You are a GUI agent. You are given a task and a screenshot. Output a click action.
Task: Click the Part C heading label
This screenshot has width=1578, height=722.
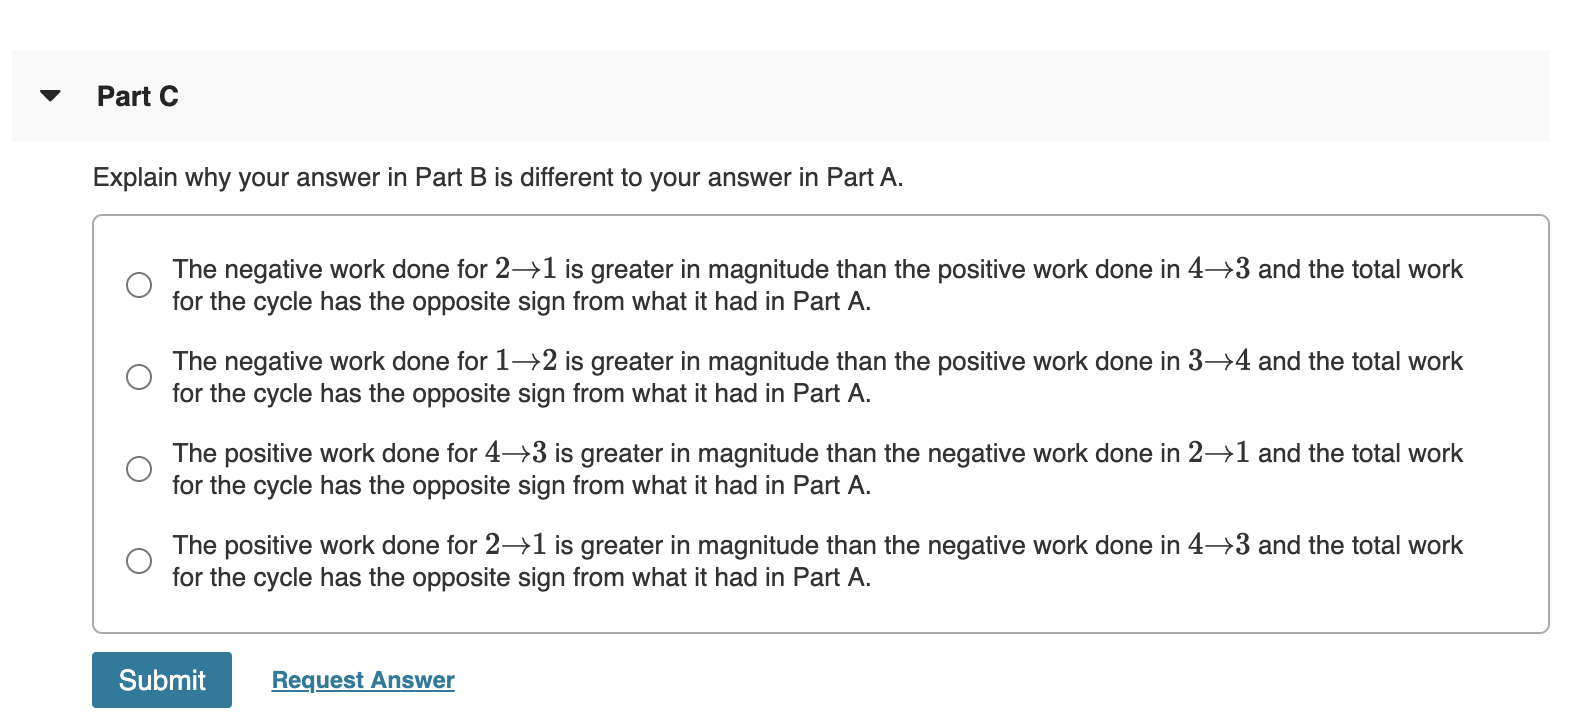coord(137,96)
